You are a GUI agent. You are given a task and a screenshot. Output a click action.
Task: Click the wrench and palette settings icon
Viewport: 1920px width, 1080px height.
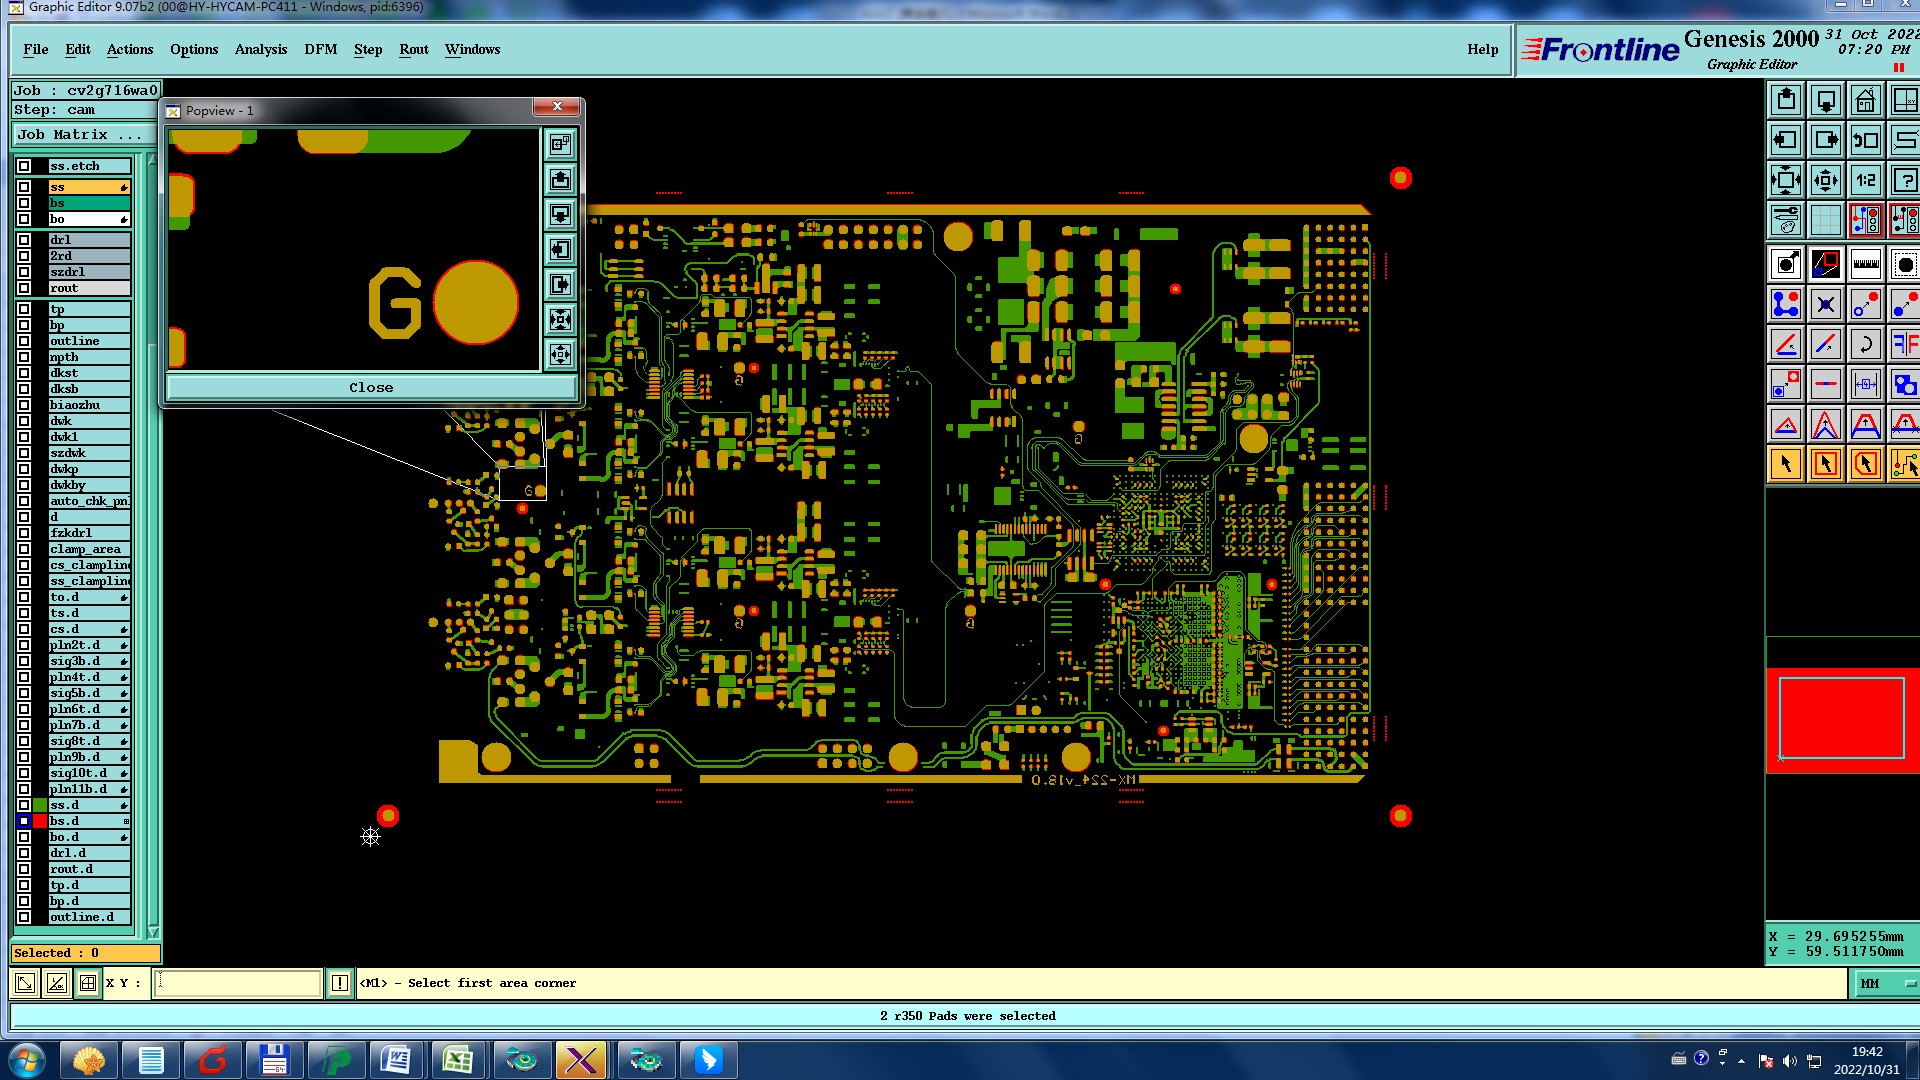(1786, 220)
